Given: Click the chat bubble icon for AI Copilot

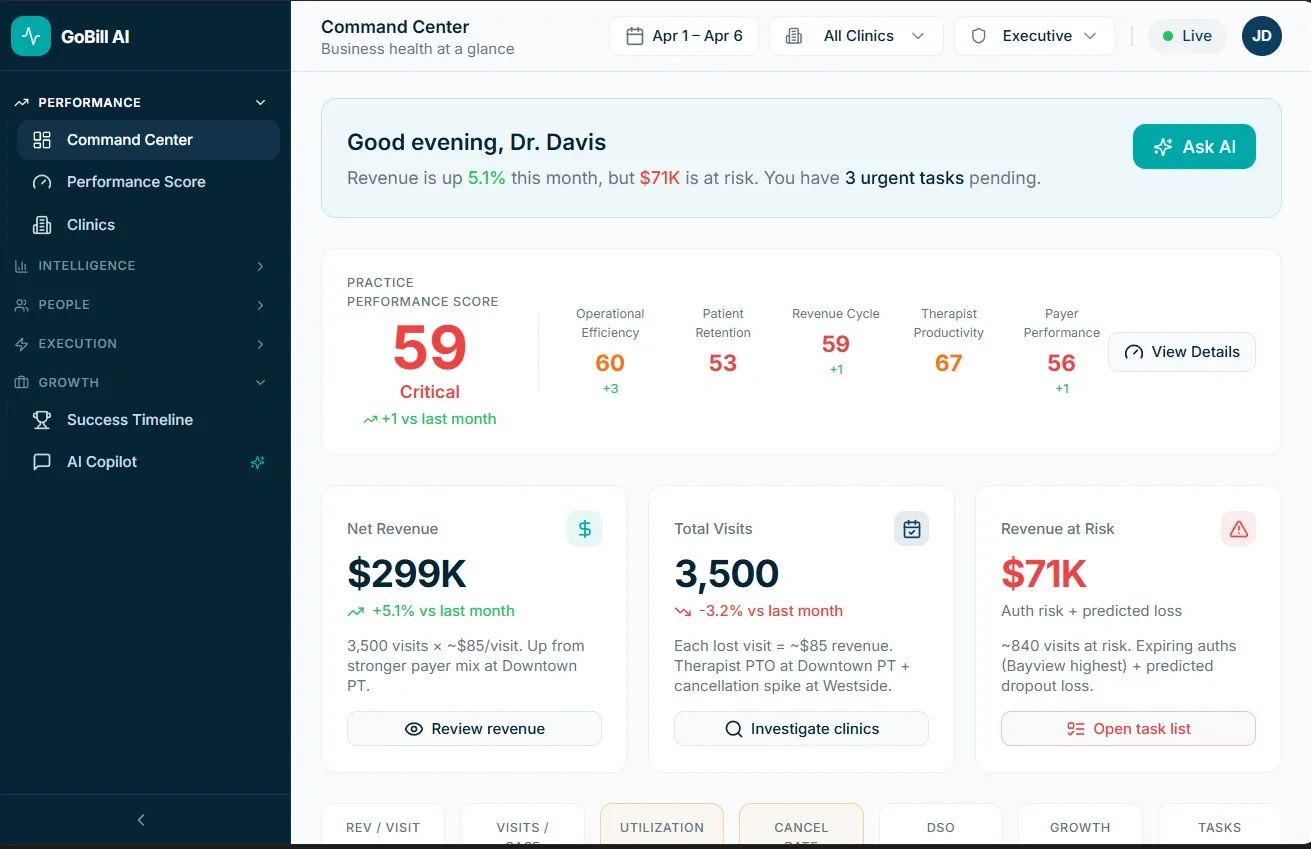Looking at the screenshot, I should point(42,462).
